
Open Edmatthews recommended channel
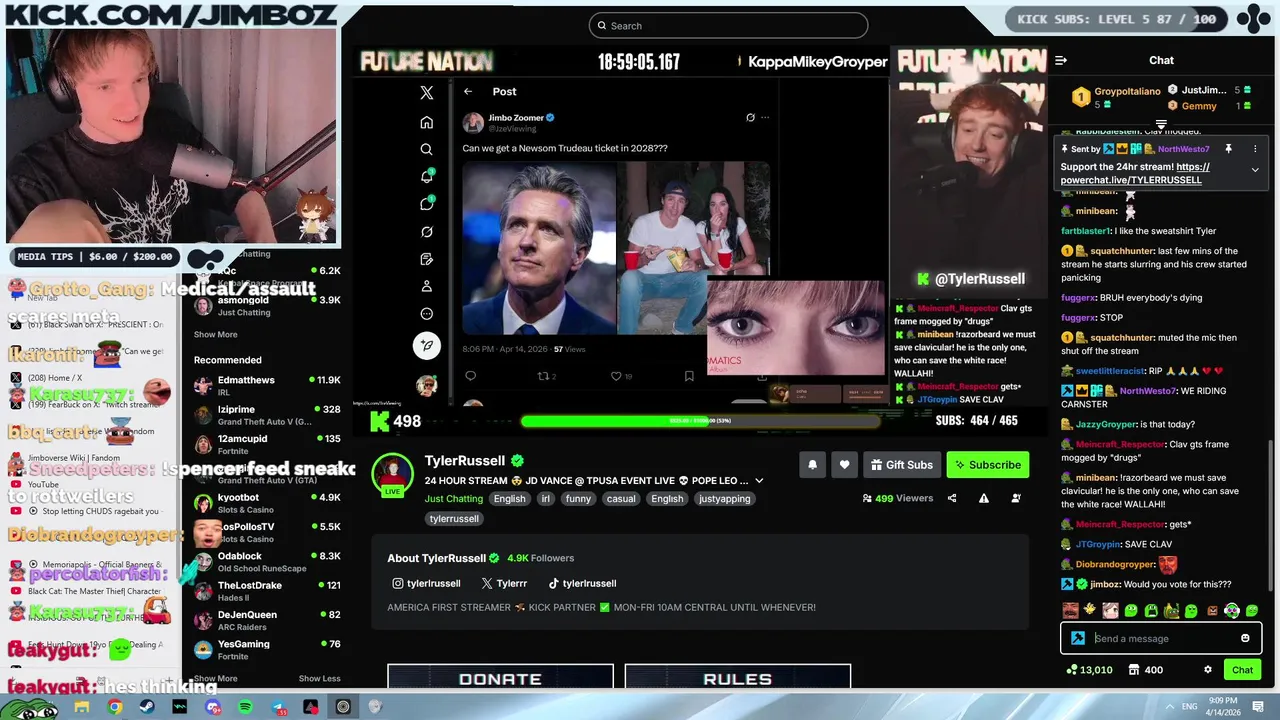[267, 386]
